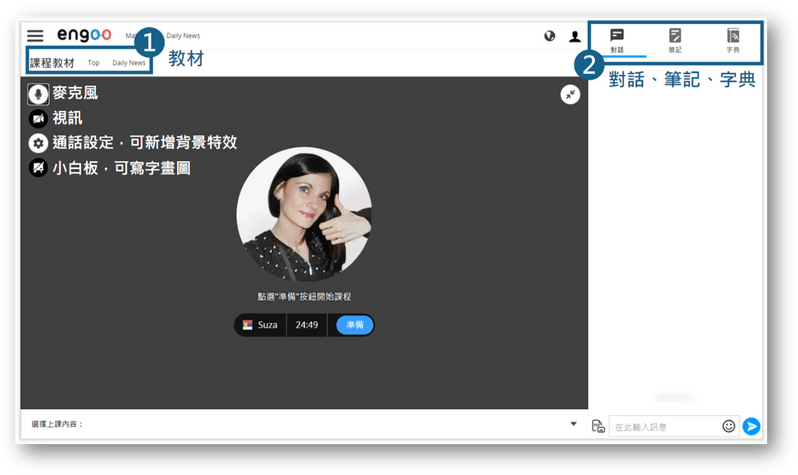This screenshot has width=798, height=475.
Task: Click the blue 準備 ready button
Action: [355, 325]
